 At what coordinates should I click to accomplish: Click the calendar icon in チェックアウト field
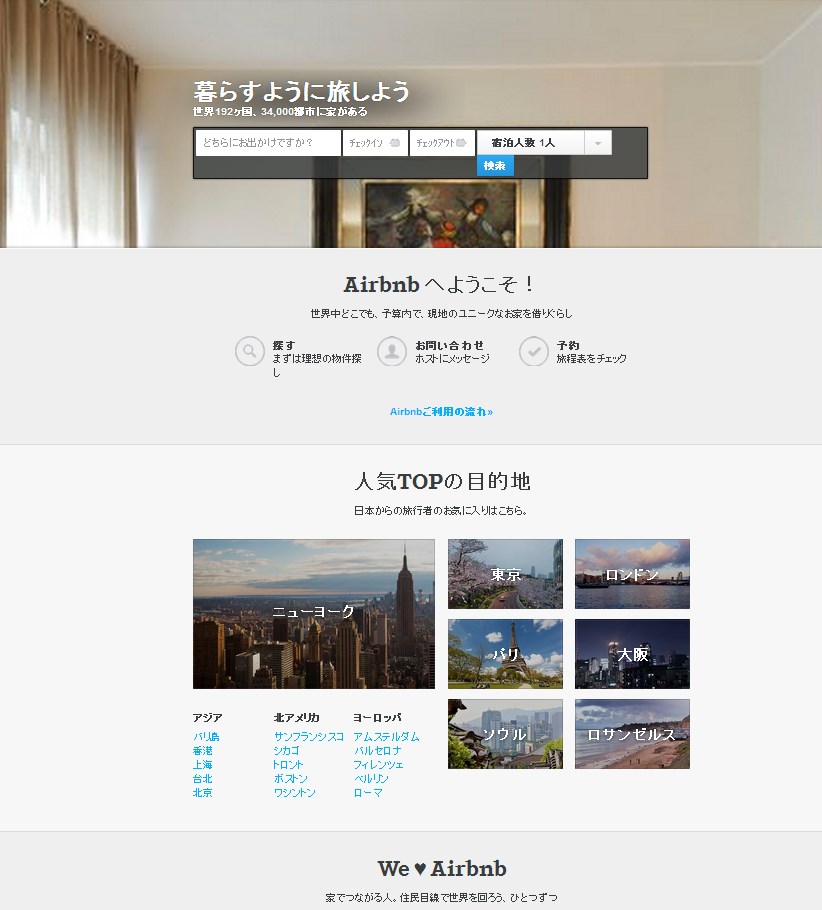pyautogui.click(x=462, y=143)
